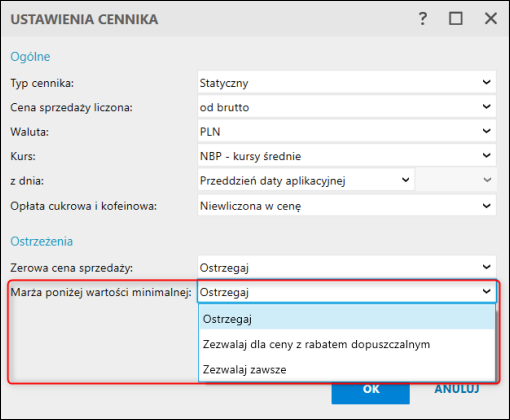The height and width of the screenshot is (420, 510).
Task: Collapse the Marża poniżej wartości minimalnej dropdown arrow
Action: [x=487, y=292]
